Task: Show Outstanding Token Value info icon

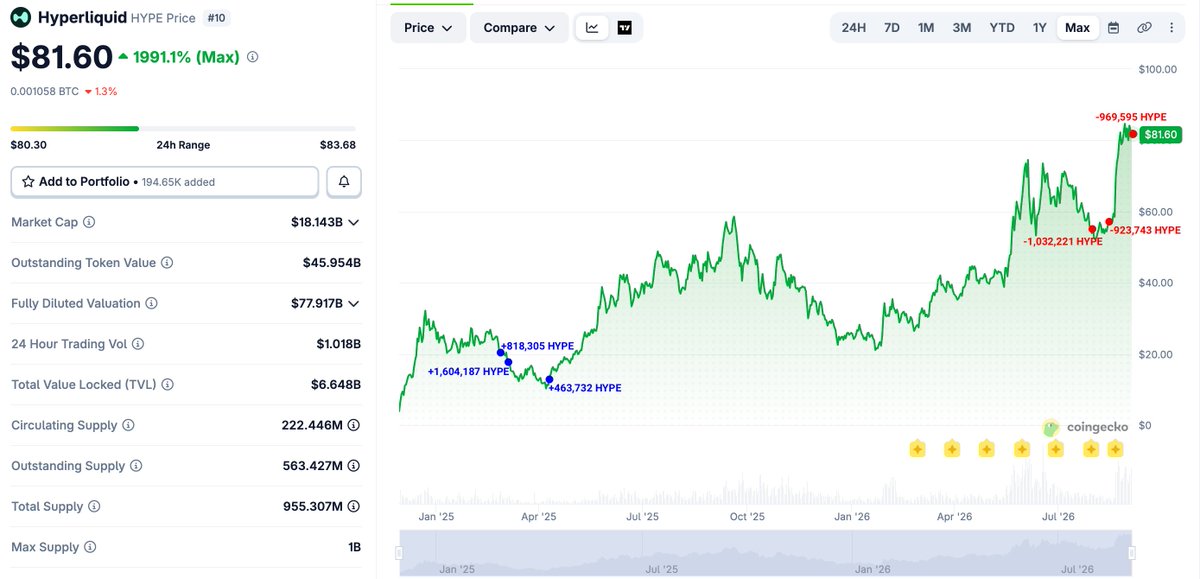Action: point(167,263)
